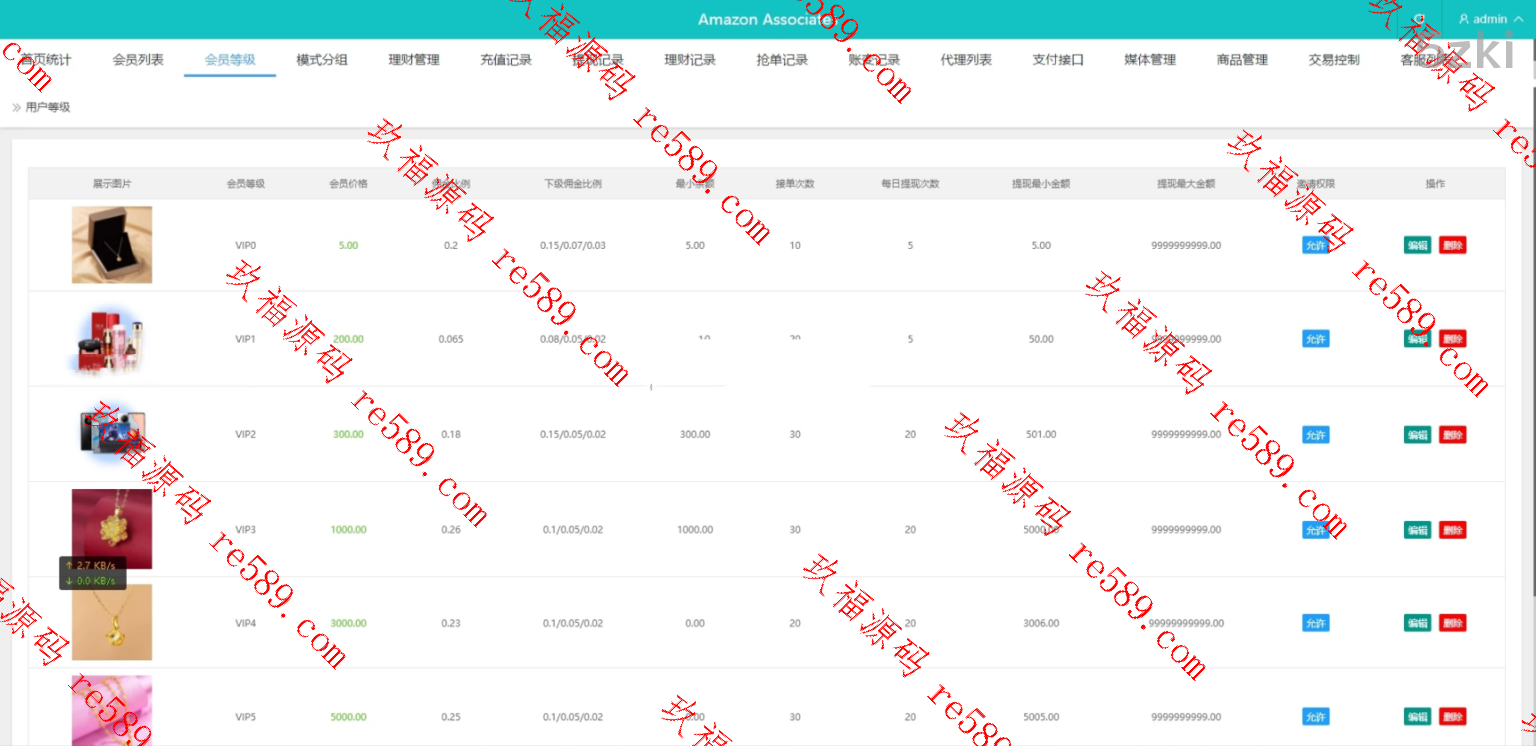Toggle the 允许 invite tag for VIP0
The width and height of the screenshot is (1536, 746).
1316,245
